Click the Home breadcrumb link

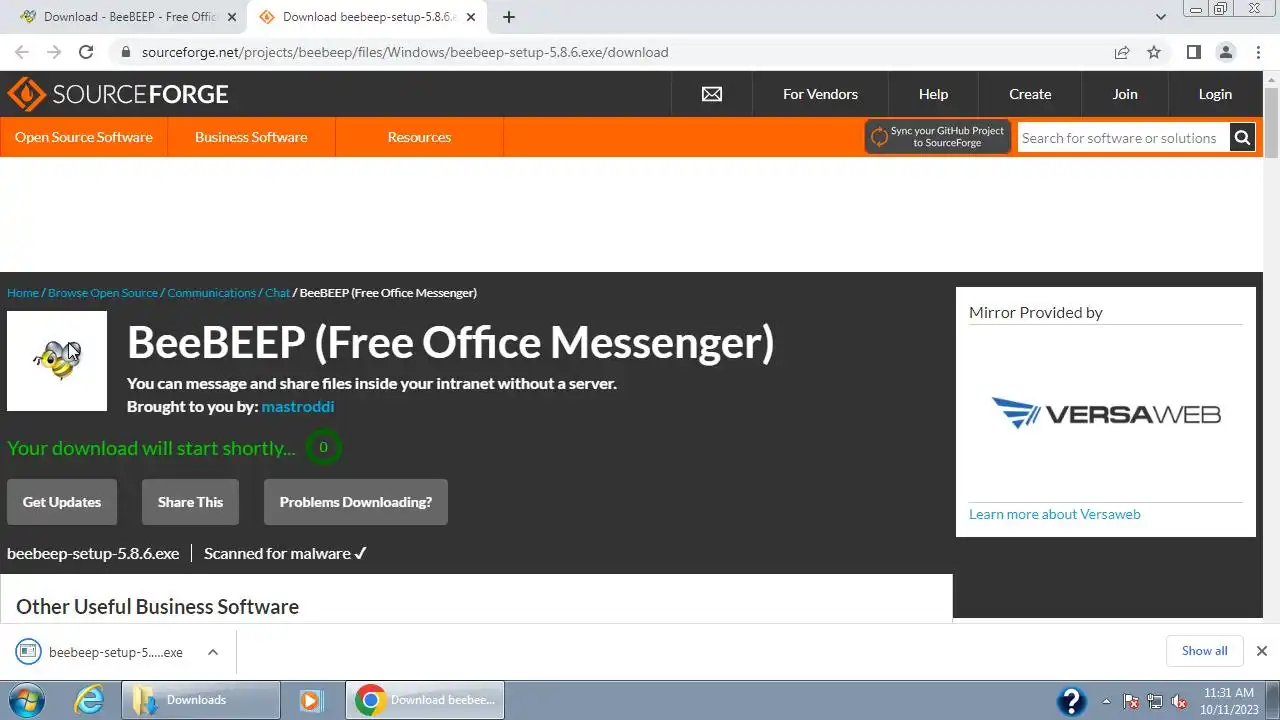[x=23, y=293]
